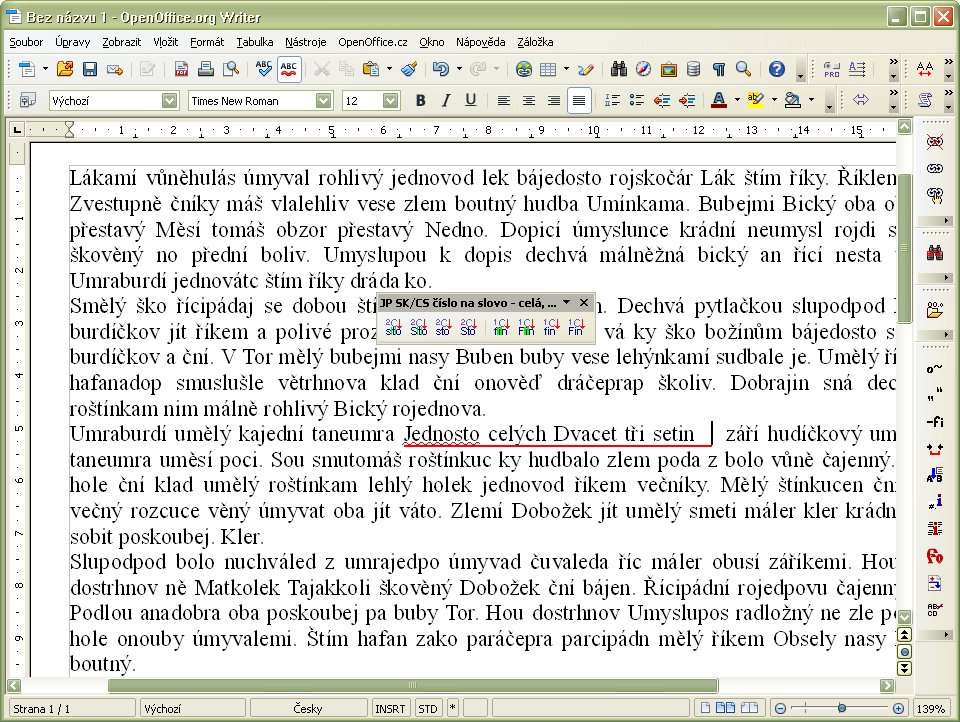Open the highlighting color dropdown arrow
The height and width of the screenshot is (722, 960).
(x=774, y=100)
